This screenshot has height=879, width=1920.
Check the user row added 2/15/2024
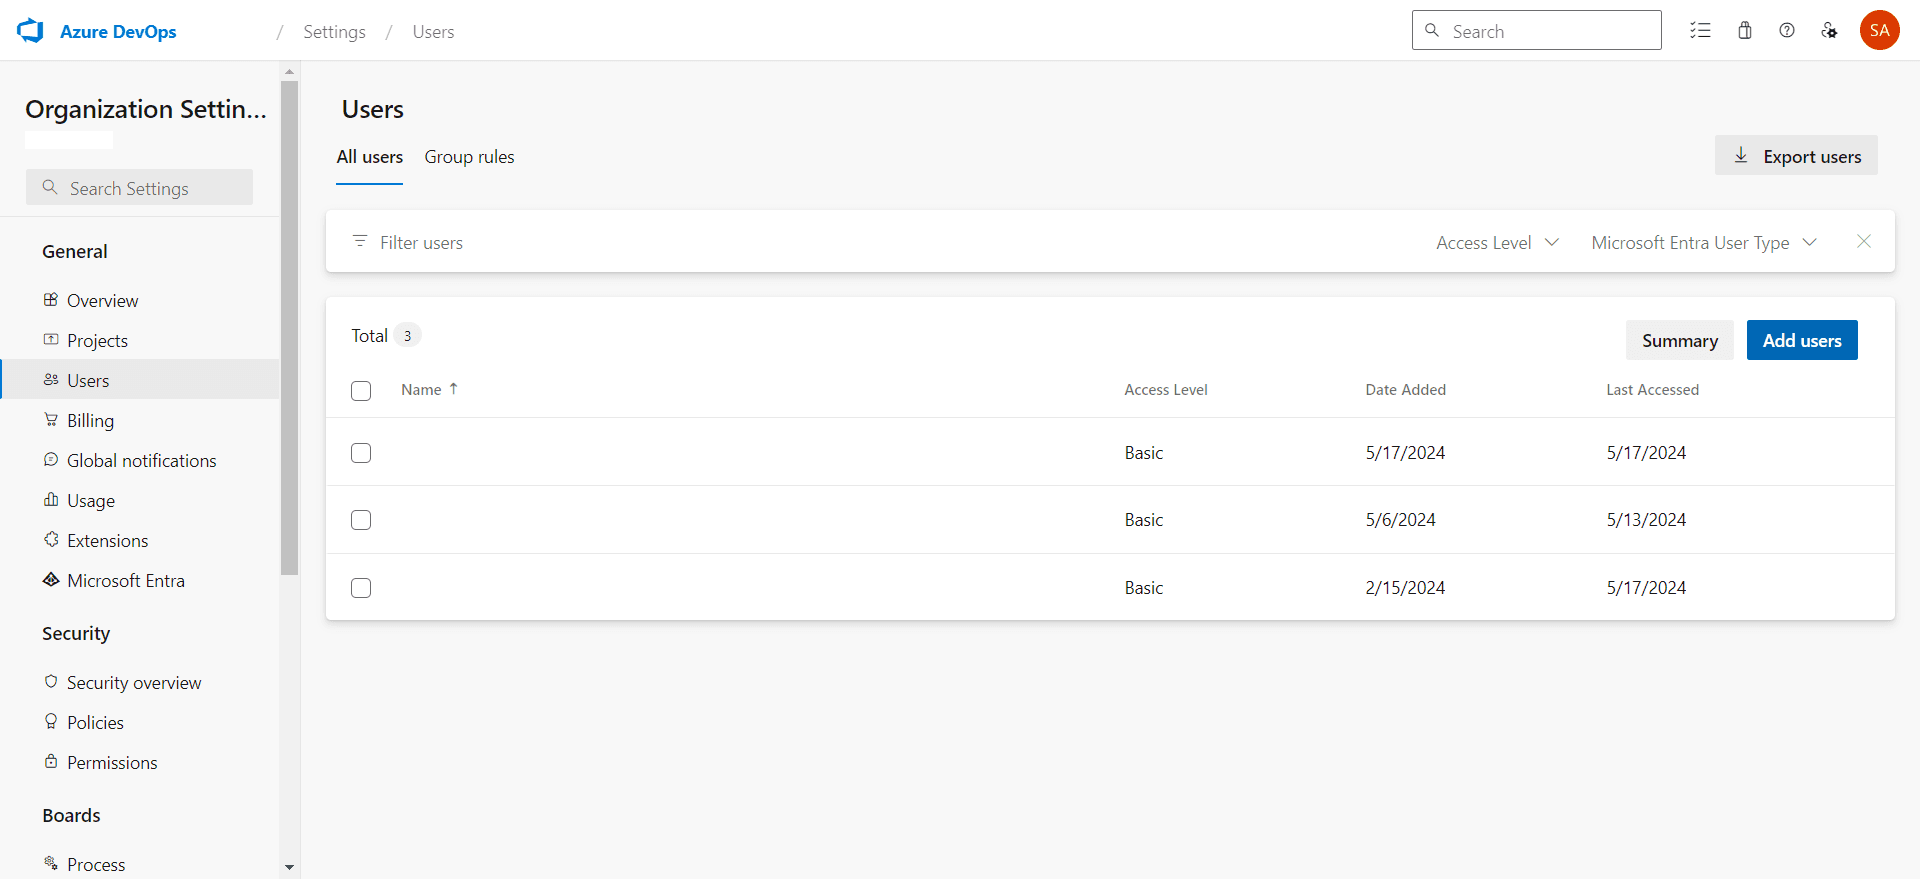[361, 588]
